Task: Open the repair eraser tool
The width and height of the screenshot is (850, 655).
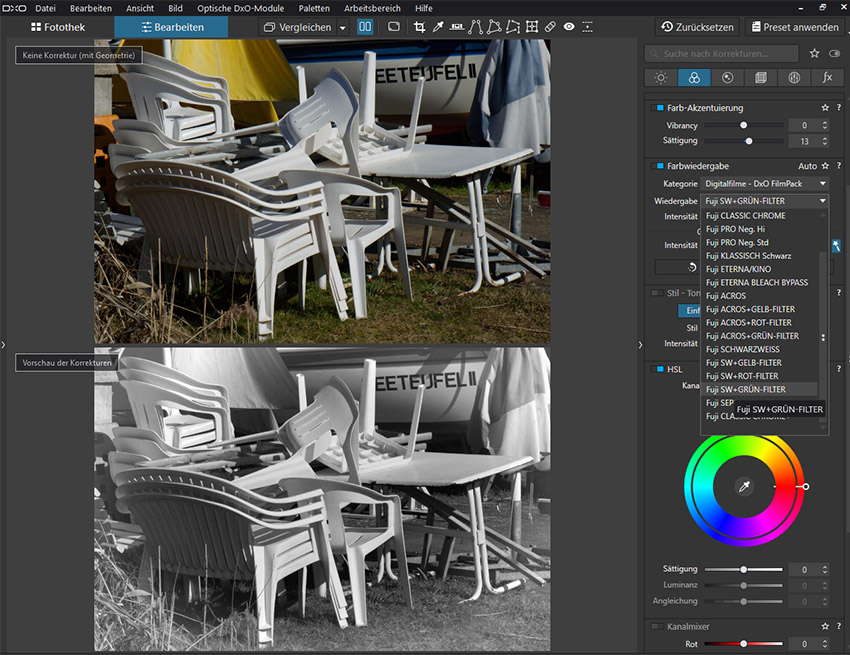Action: 550,27
